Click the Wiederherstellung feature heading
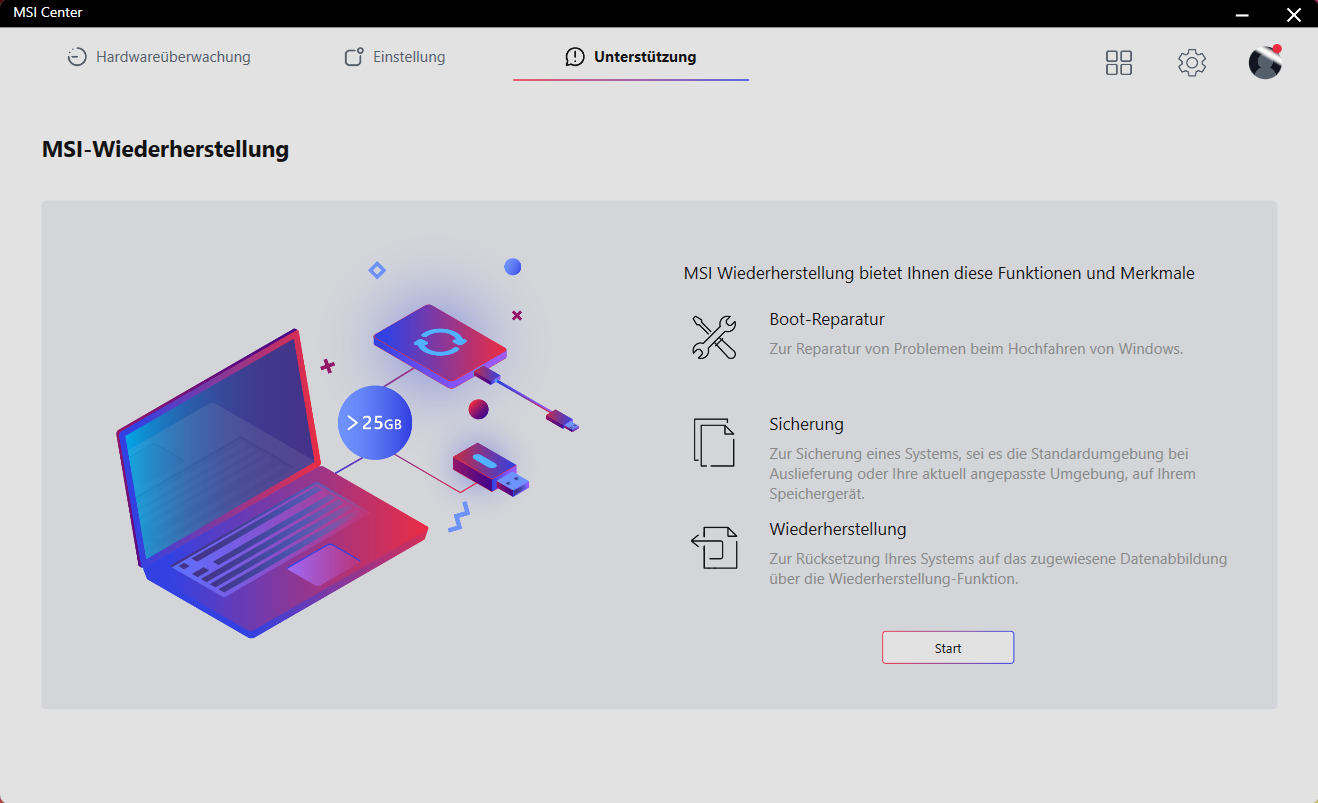 pyautogui.click(x=837, y=529)
